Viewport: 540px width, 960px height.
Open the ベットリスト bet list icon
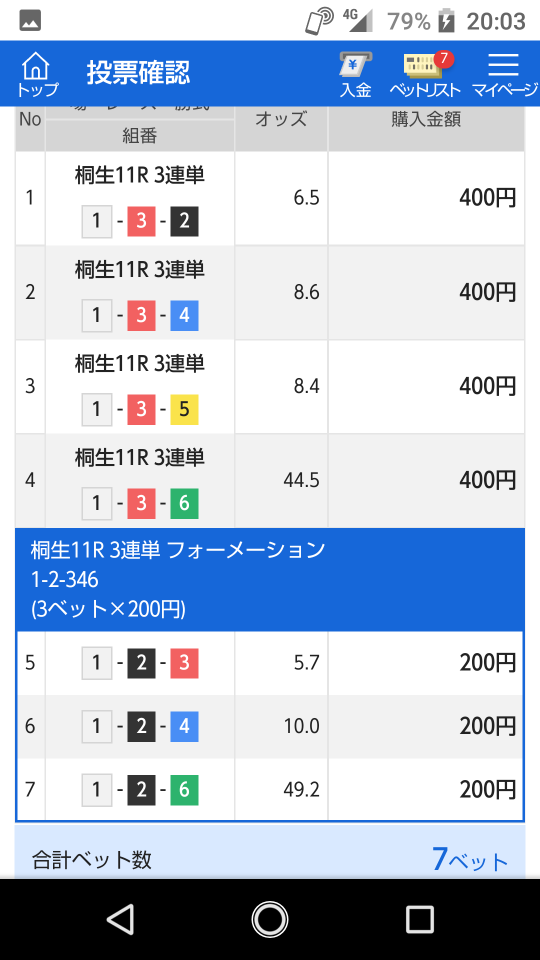pos(426,75)
